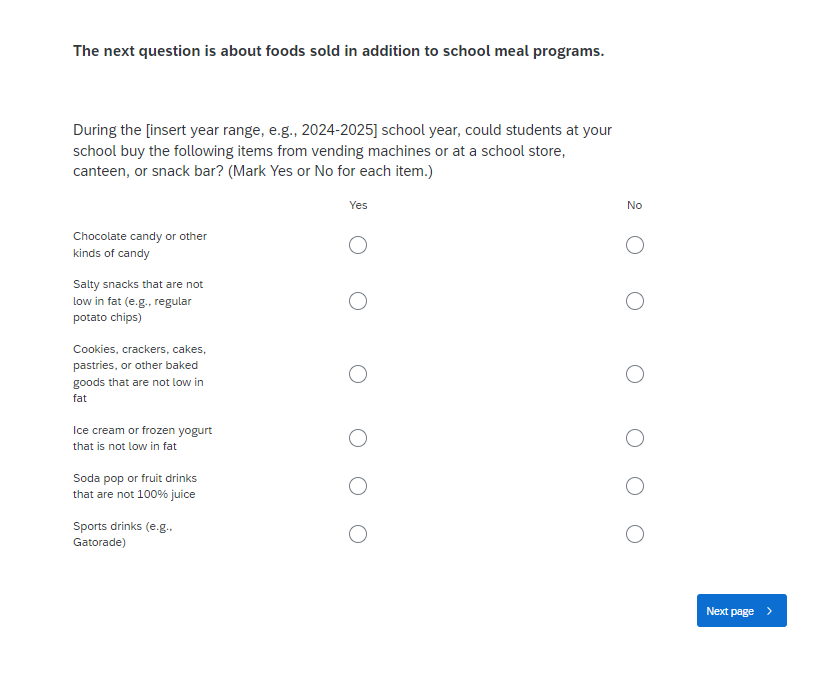Select Yes for ice cream or frozen yogurt

pos(358,438)
